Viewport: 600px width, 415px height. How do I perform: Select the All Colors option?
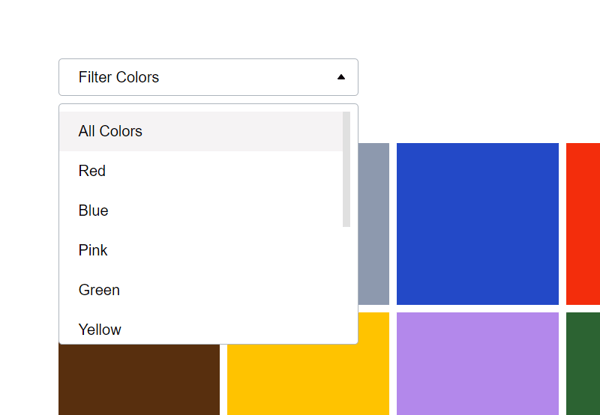pos(110,131)
